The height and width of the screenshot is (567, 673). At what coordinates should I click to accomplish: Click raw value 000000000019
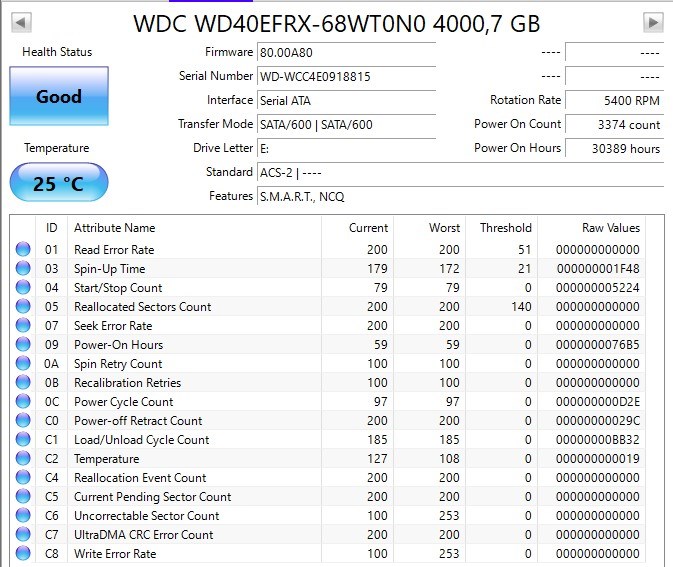click(x=597, y=459)
